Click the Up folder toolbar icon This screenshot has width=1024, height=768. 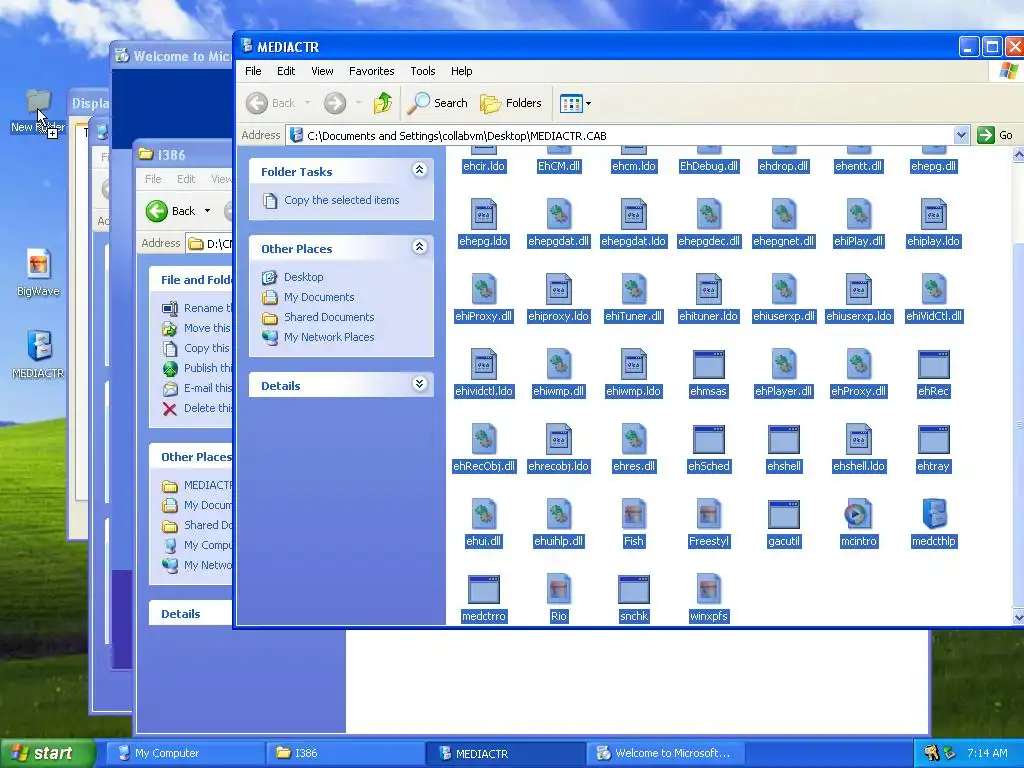click(383, 103)
